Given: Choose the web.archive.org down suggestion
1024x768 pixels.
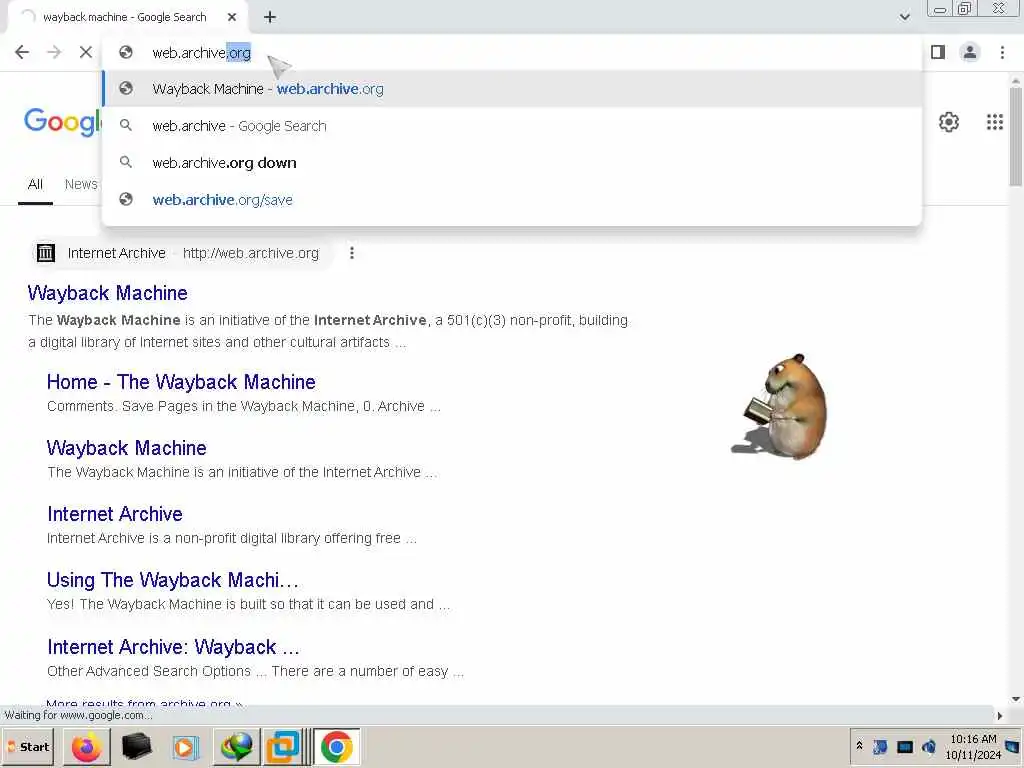Looking at the screenshot, I should click(512, 163).
